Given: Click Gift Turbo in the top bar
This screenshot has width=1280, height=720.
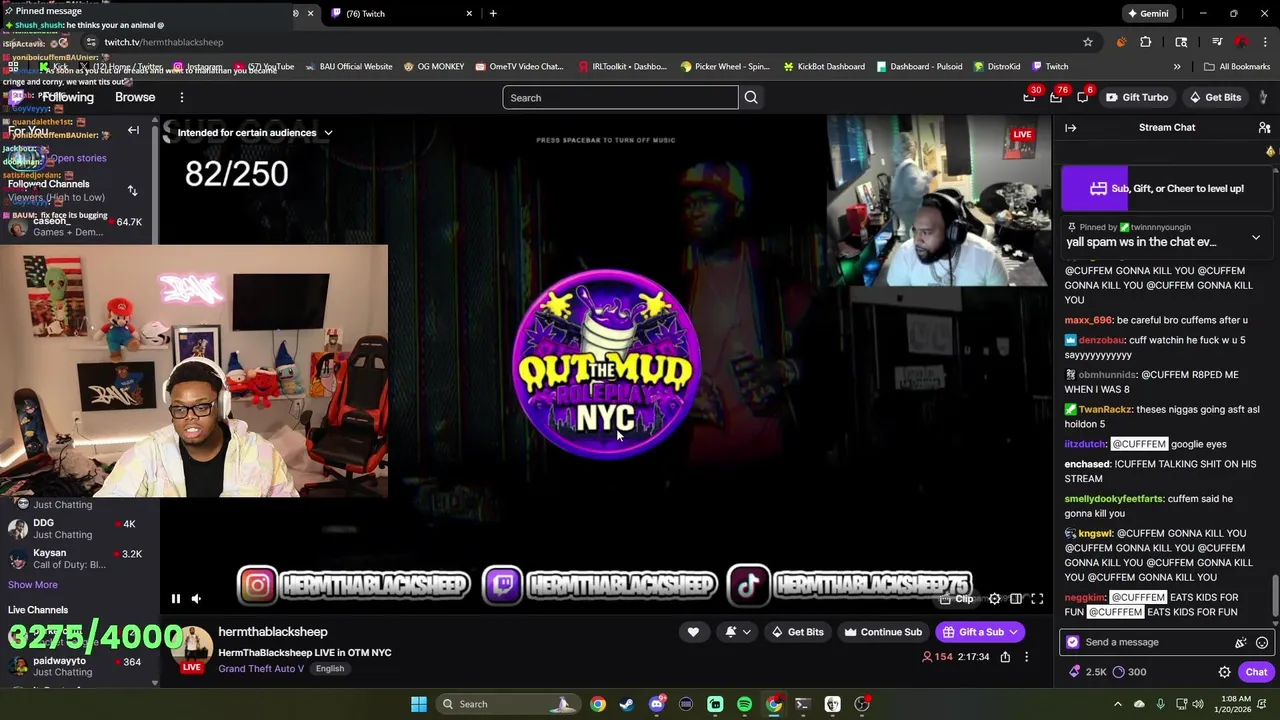Looking at the screenshot, I should (1137, 97).
